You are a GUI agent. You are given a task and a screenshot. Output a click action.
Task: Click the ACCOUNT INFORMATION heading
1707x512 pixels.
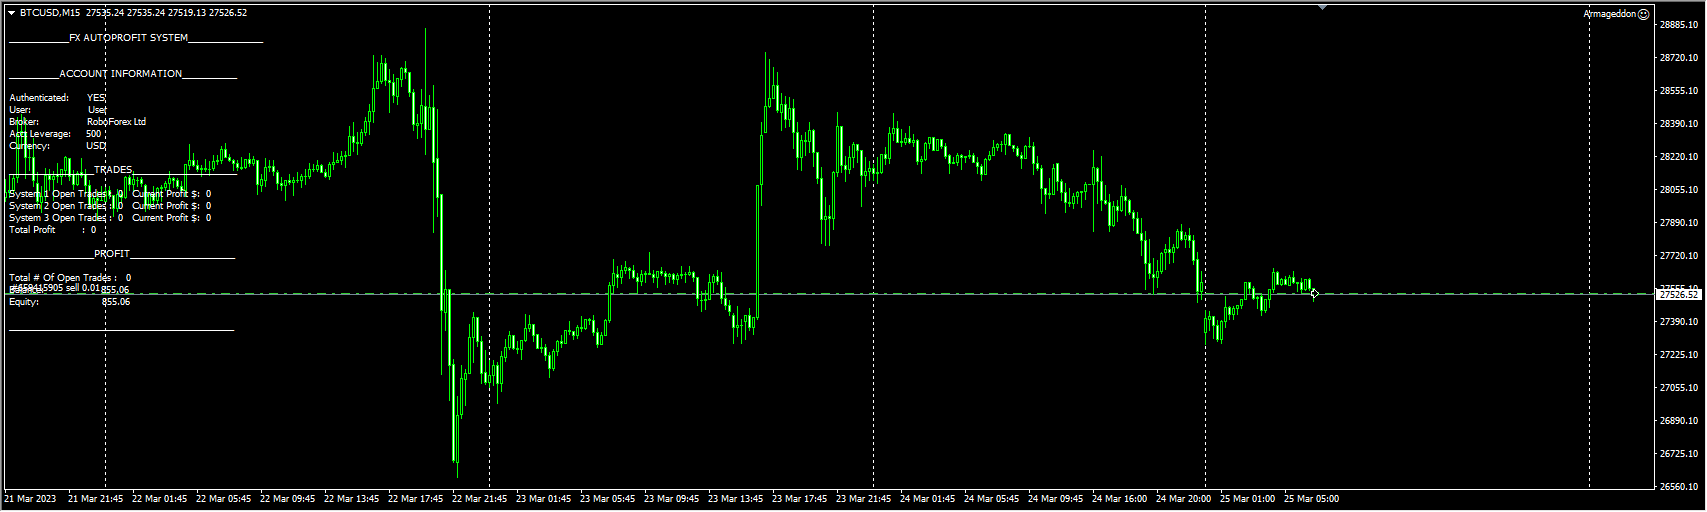120,74
